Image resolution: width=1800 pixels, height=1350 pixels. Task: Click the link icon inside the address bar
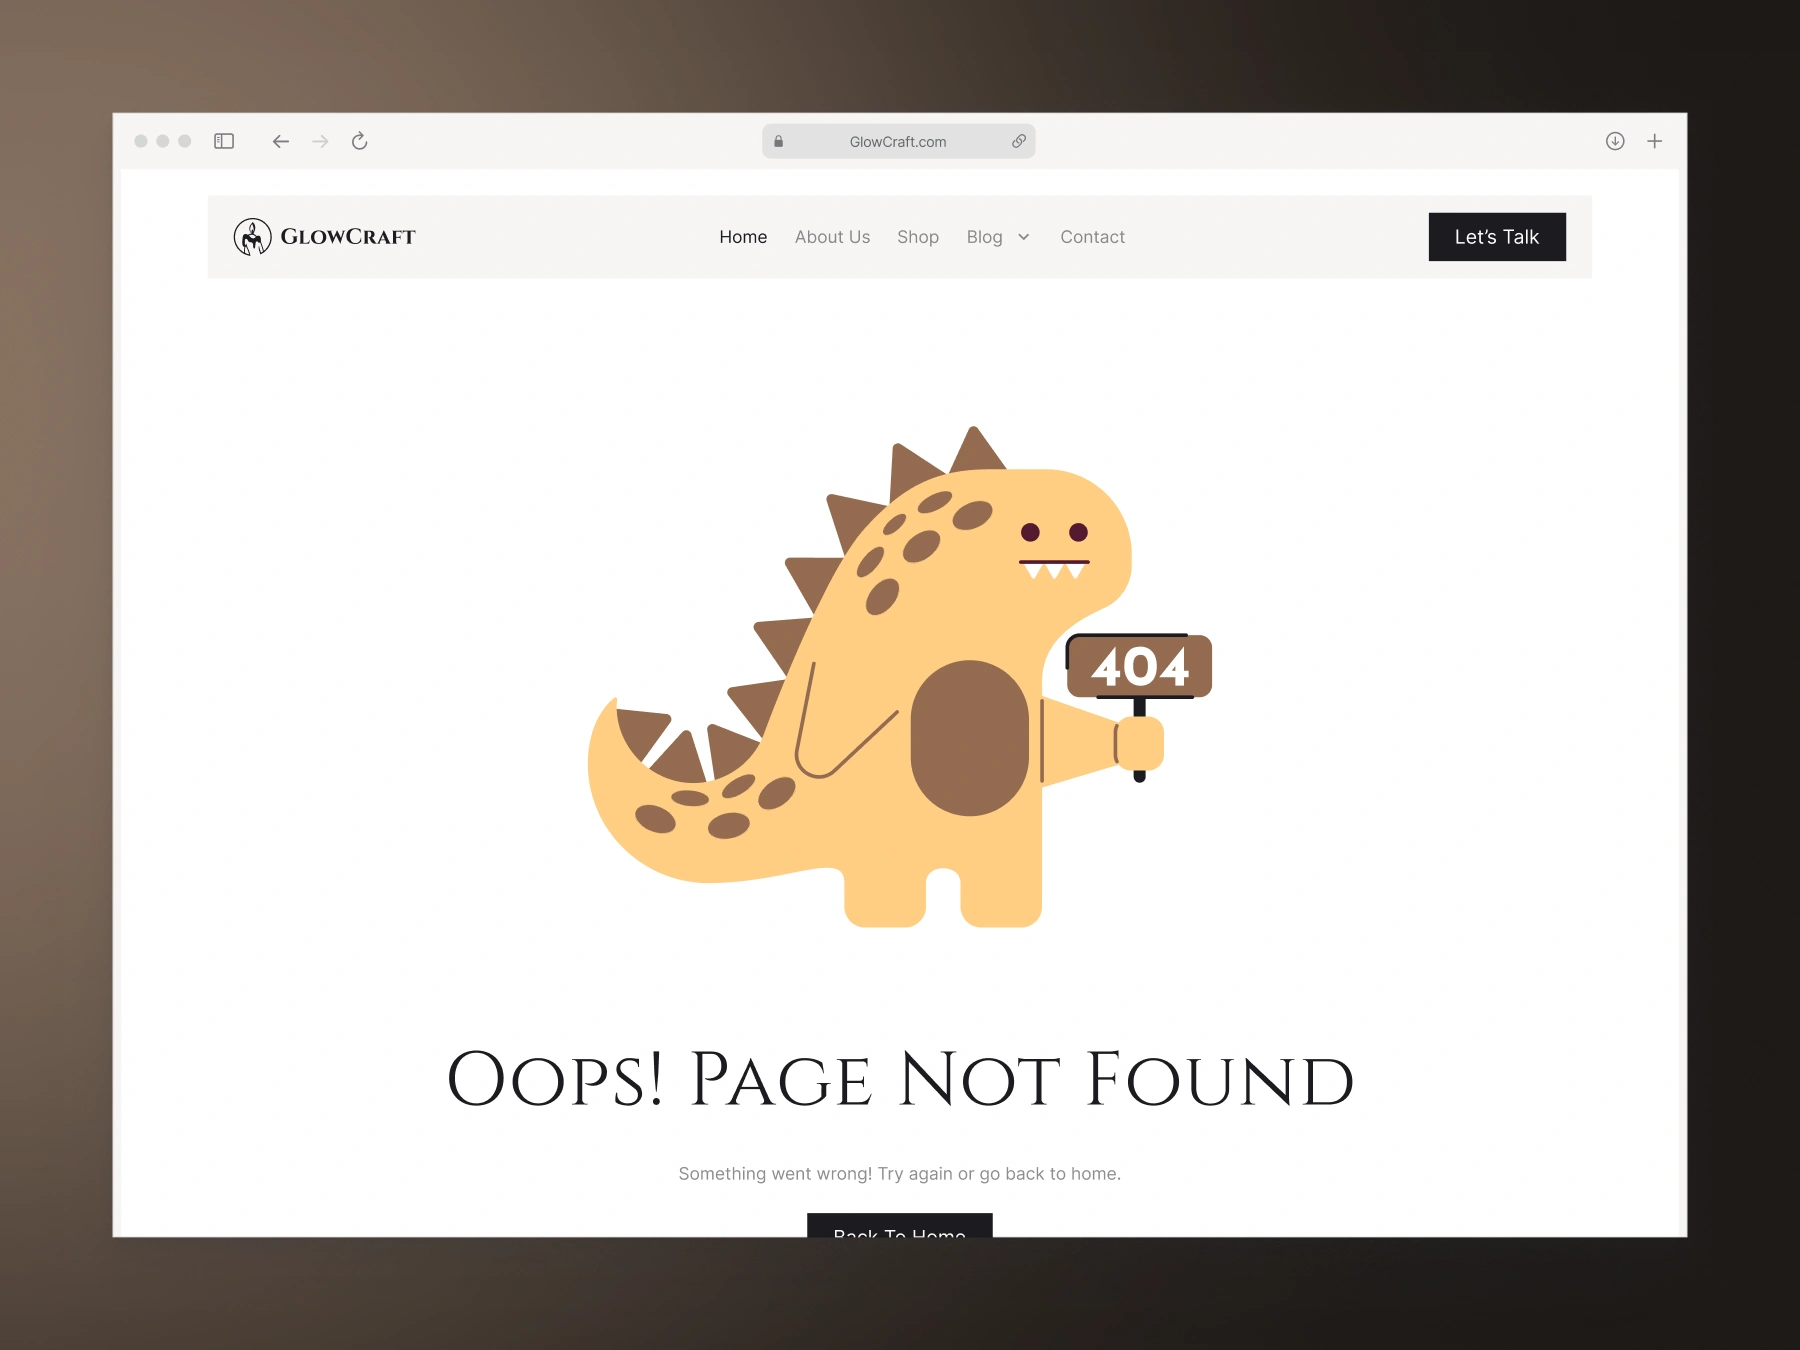tap(1019, 141)
